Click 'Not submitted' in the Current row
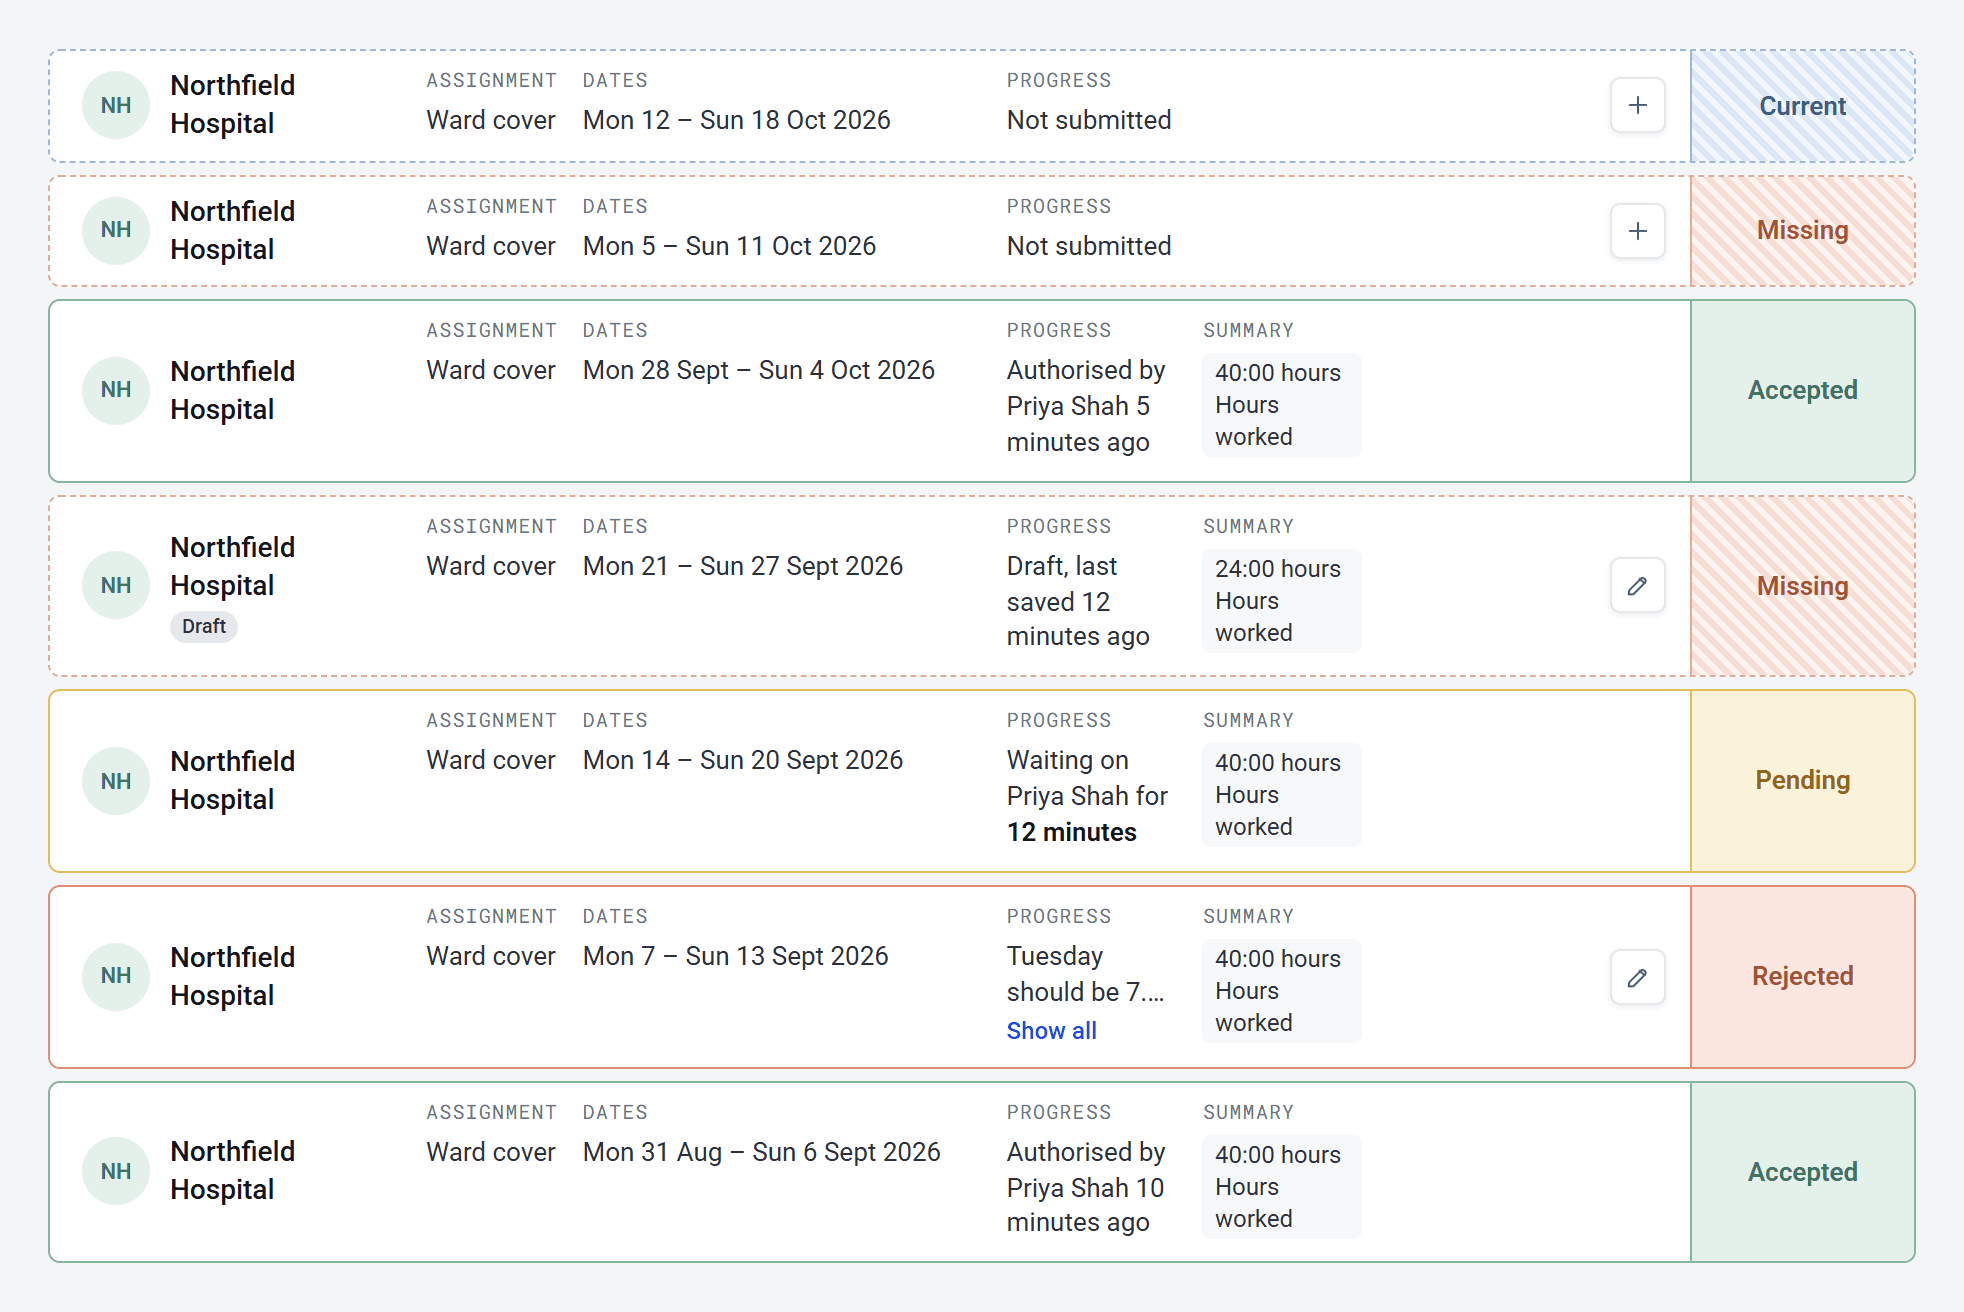Screen dimensions: 1964x1312 [x=1088, y=120]
